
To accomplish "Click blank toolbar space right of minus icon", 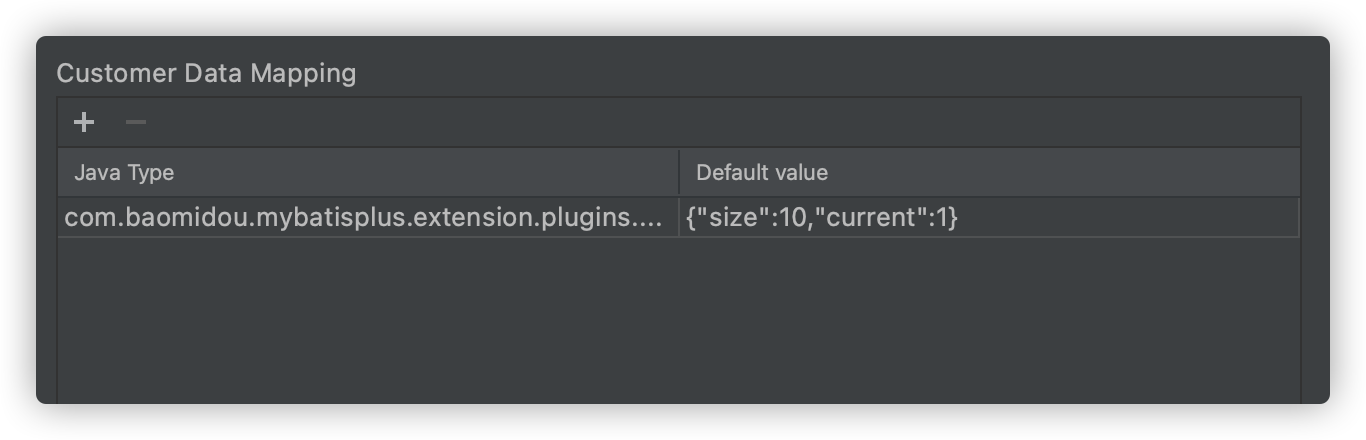I will pos(700,122).
